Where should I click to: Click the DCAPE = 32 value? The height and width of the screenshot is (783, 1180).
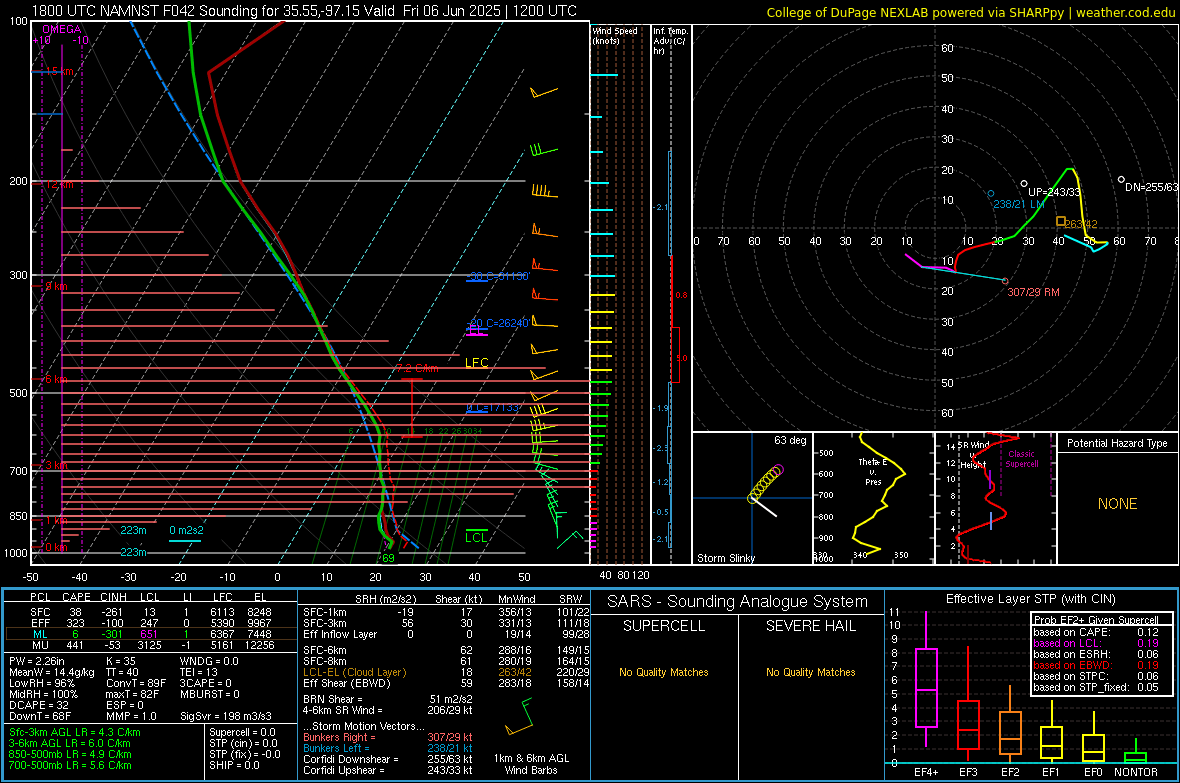point(39,705)
